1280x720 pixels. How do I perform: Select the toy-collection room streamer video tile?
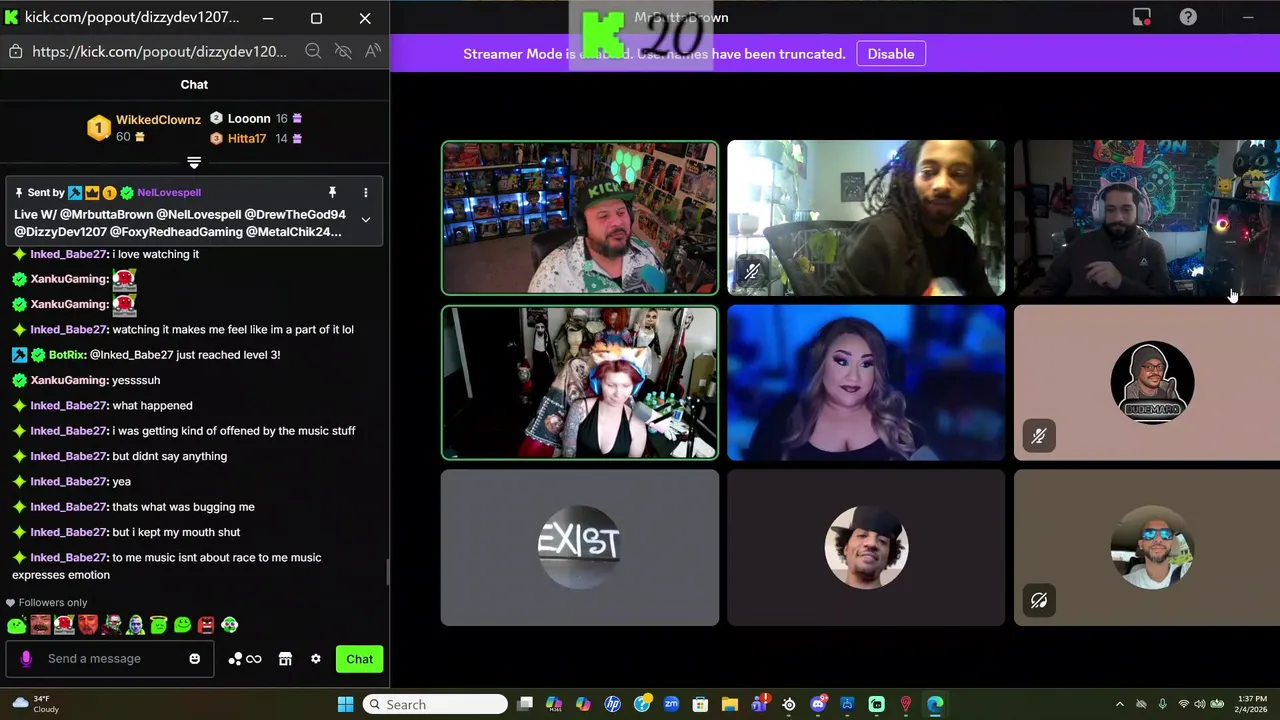click(580, 218)
